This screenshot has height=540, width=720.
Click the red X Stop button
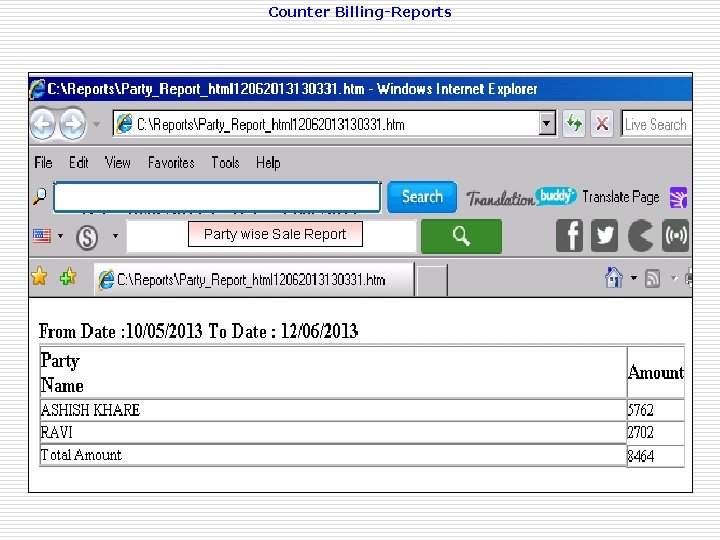[x=602, y=124]
